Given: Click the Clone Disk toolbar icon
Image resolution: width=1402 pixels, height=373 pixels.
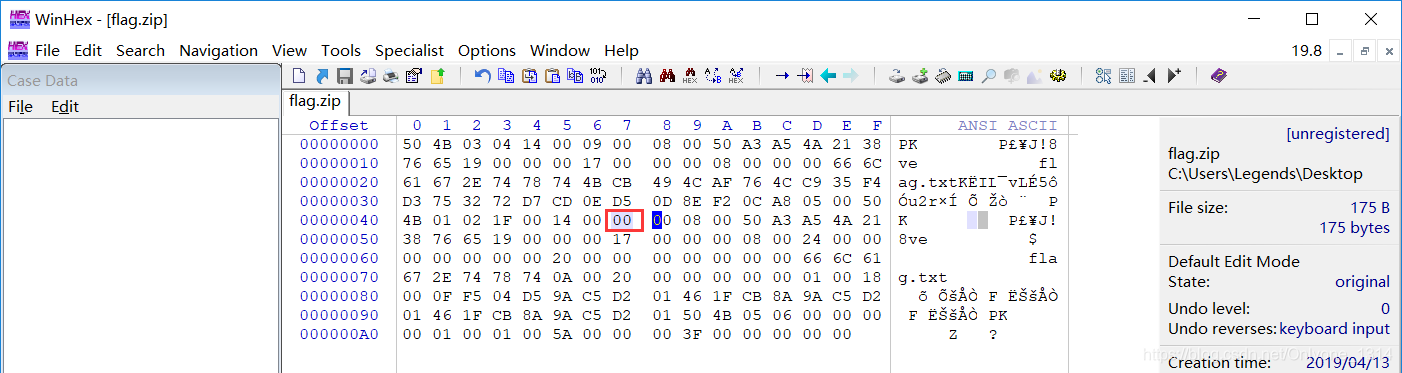Looking at the screenshot, I should 920,75.
